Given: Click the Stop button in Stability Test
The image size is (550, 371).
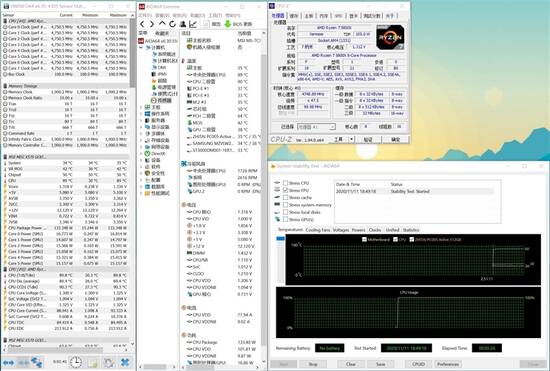Looking at the screenshot, I should 313,364.
